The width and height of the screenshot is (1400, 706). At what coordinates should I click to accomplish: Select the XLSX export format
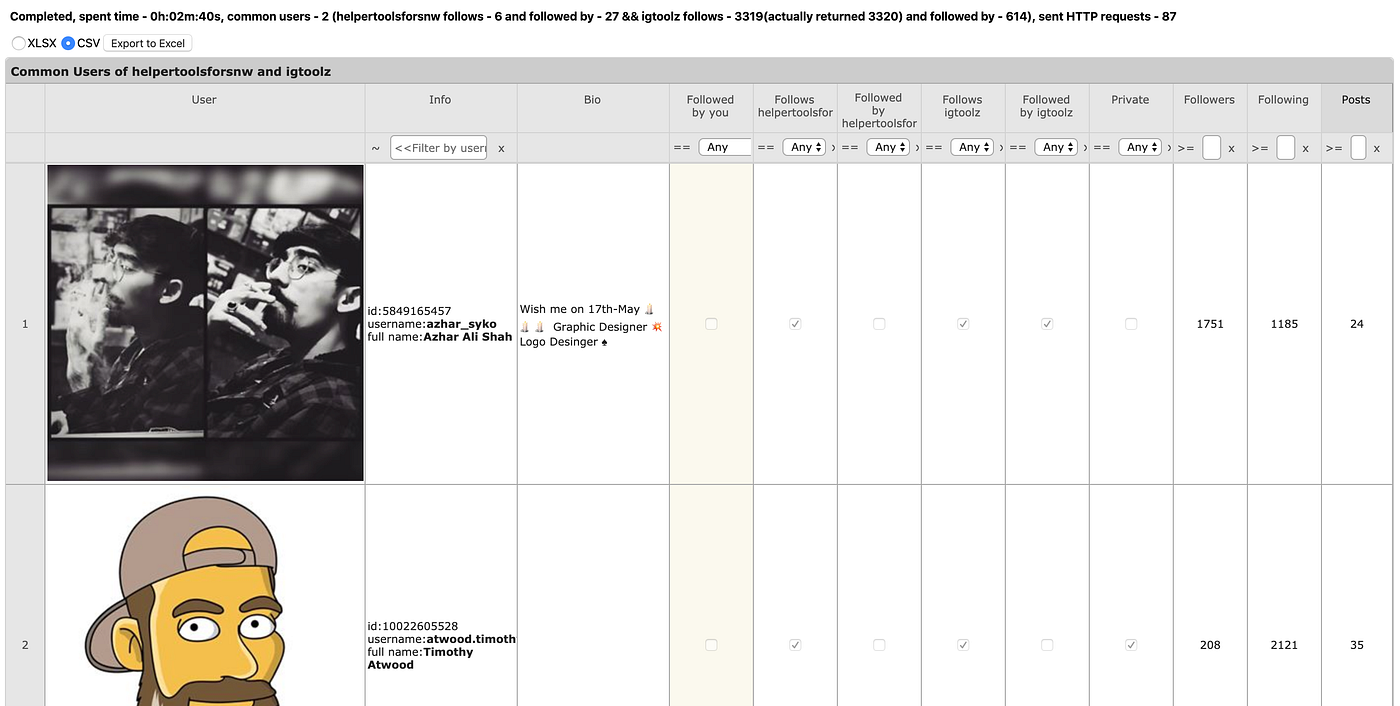(19, 43)
